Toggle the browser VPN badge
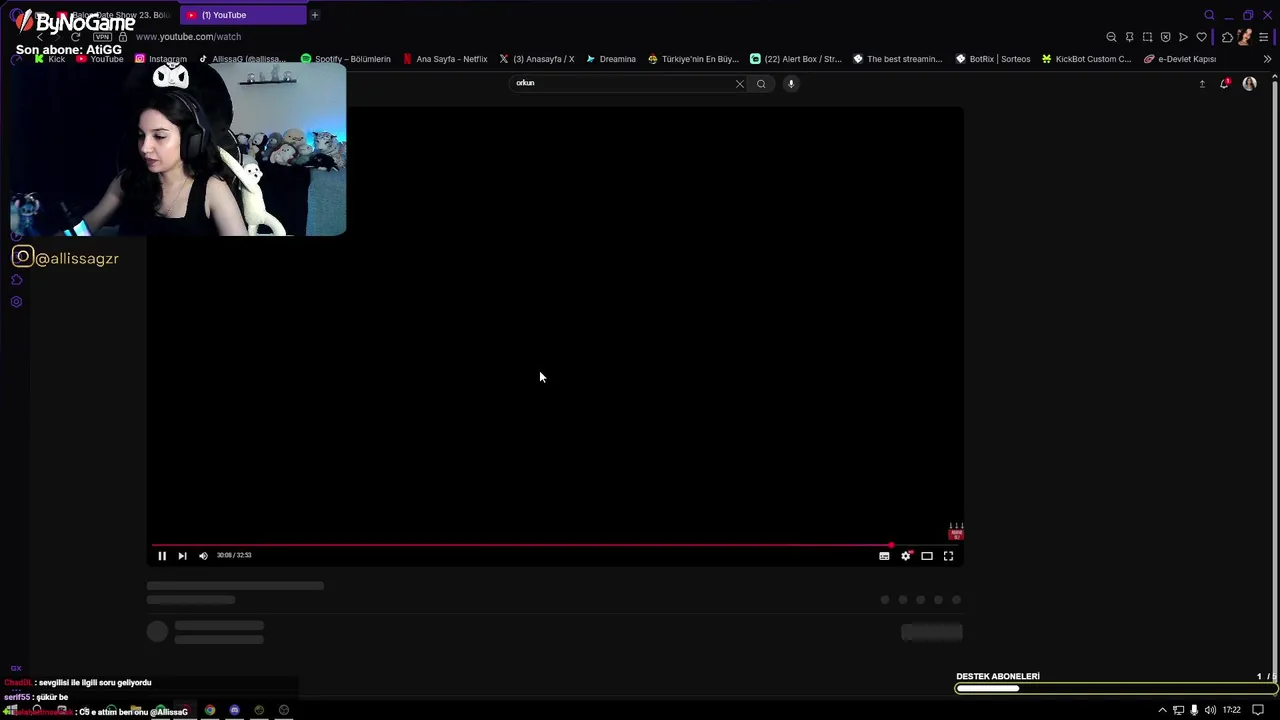 point(102,37)
